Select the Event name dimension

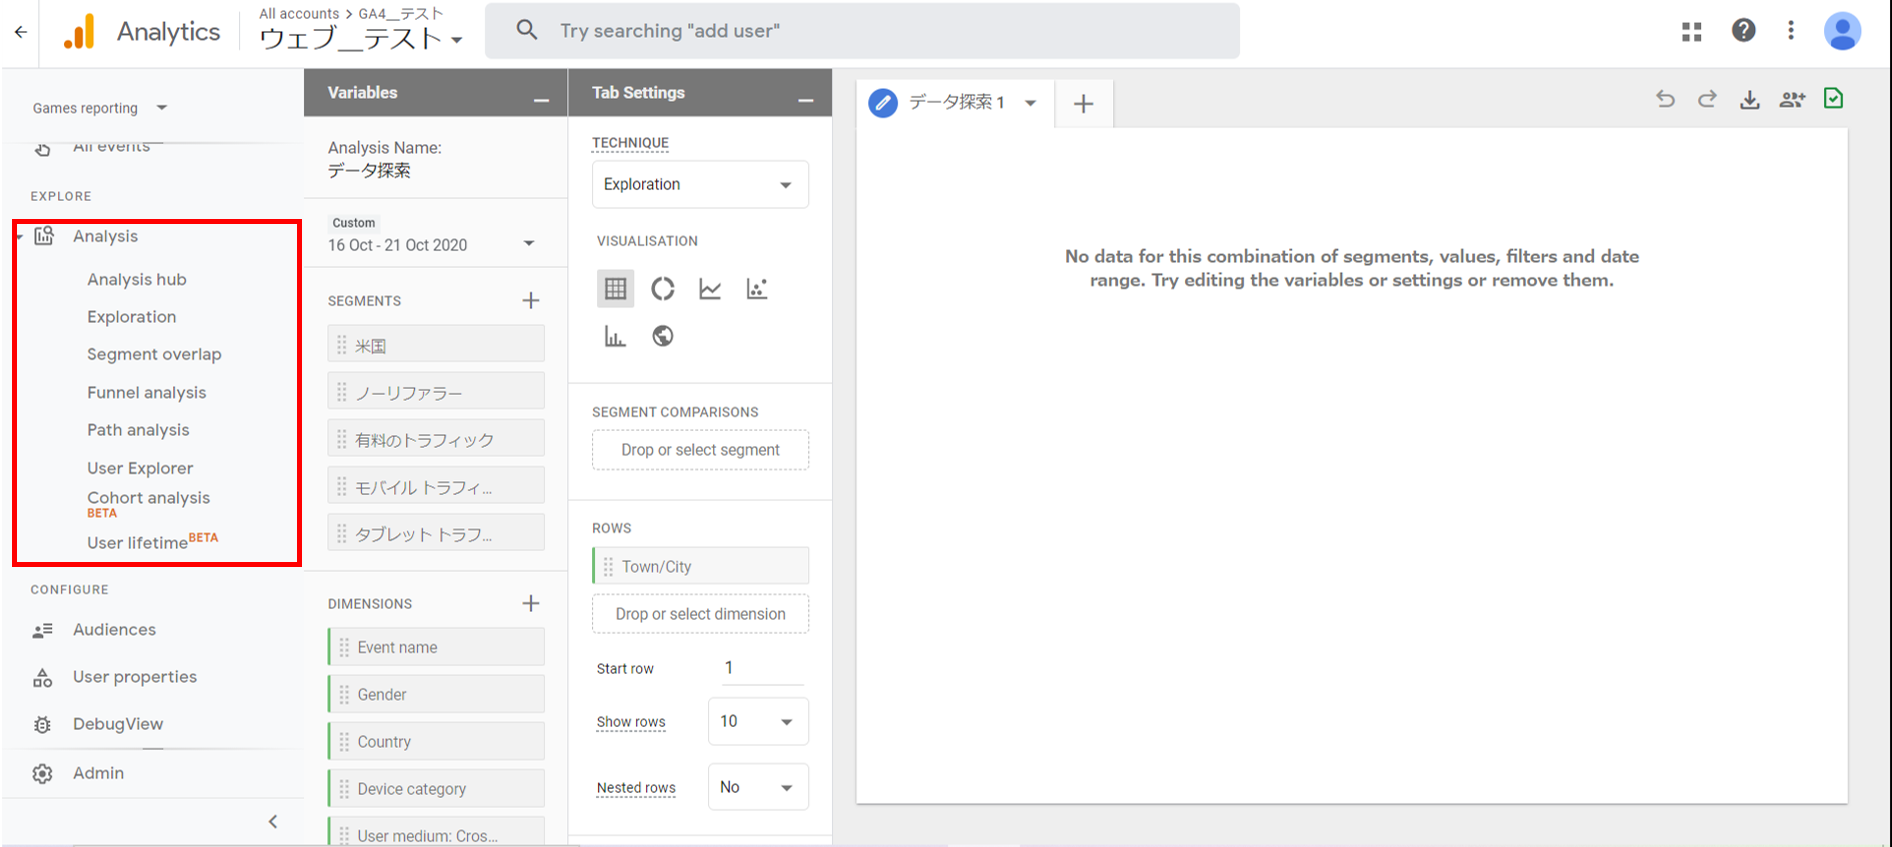point(436,647)
